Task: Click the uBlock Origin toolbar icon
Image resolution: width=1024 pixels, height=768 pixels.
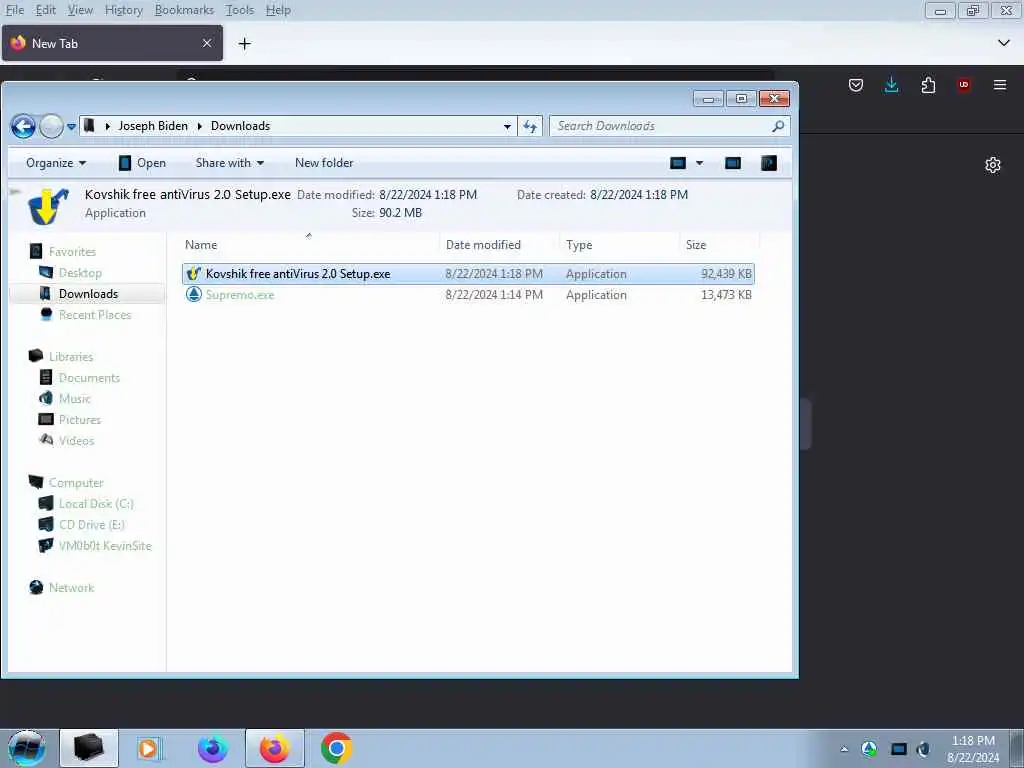Action: click(964, 85)
